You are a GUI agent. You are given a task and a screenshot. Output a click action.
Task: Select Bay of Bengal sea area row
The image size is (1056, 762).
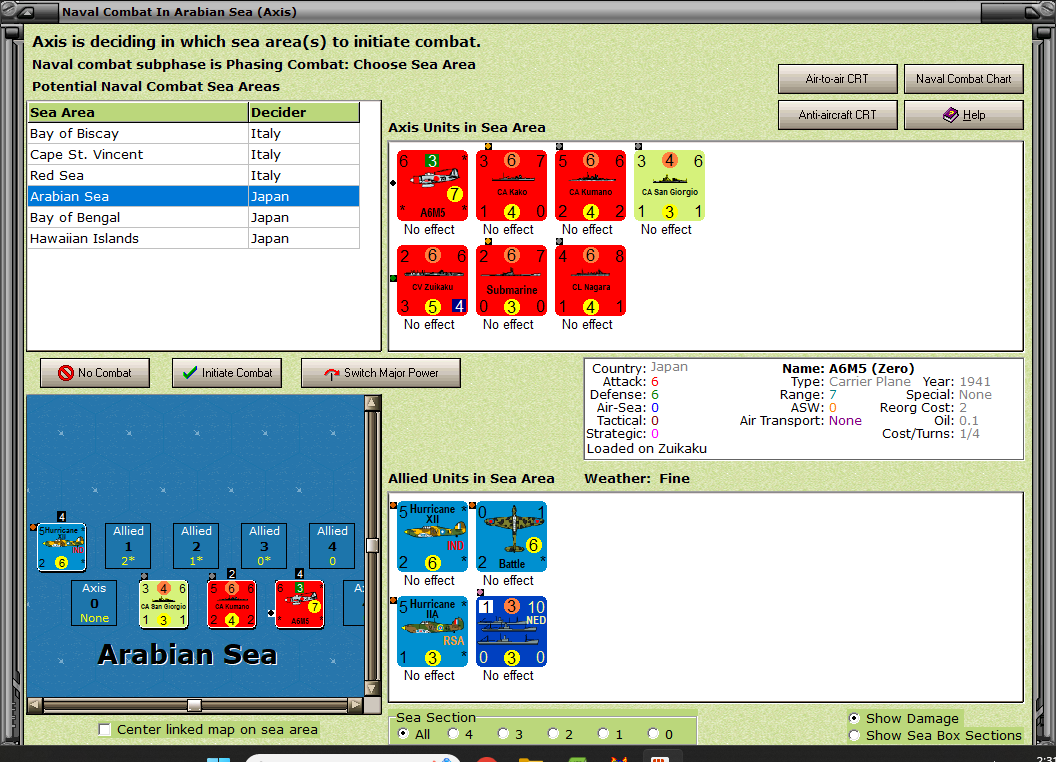coord(193,218)
